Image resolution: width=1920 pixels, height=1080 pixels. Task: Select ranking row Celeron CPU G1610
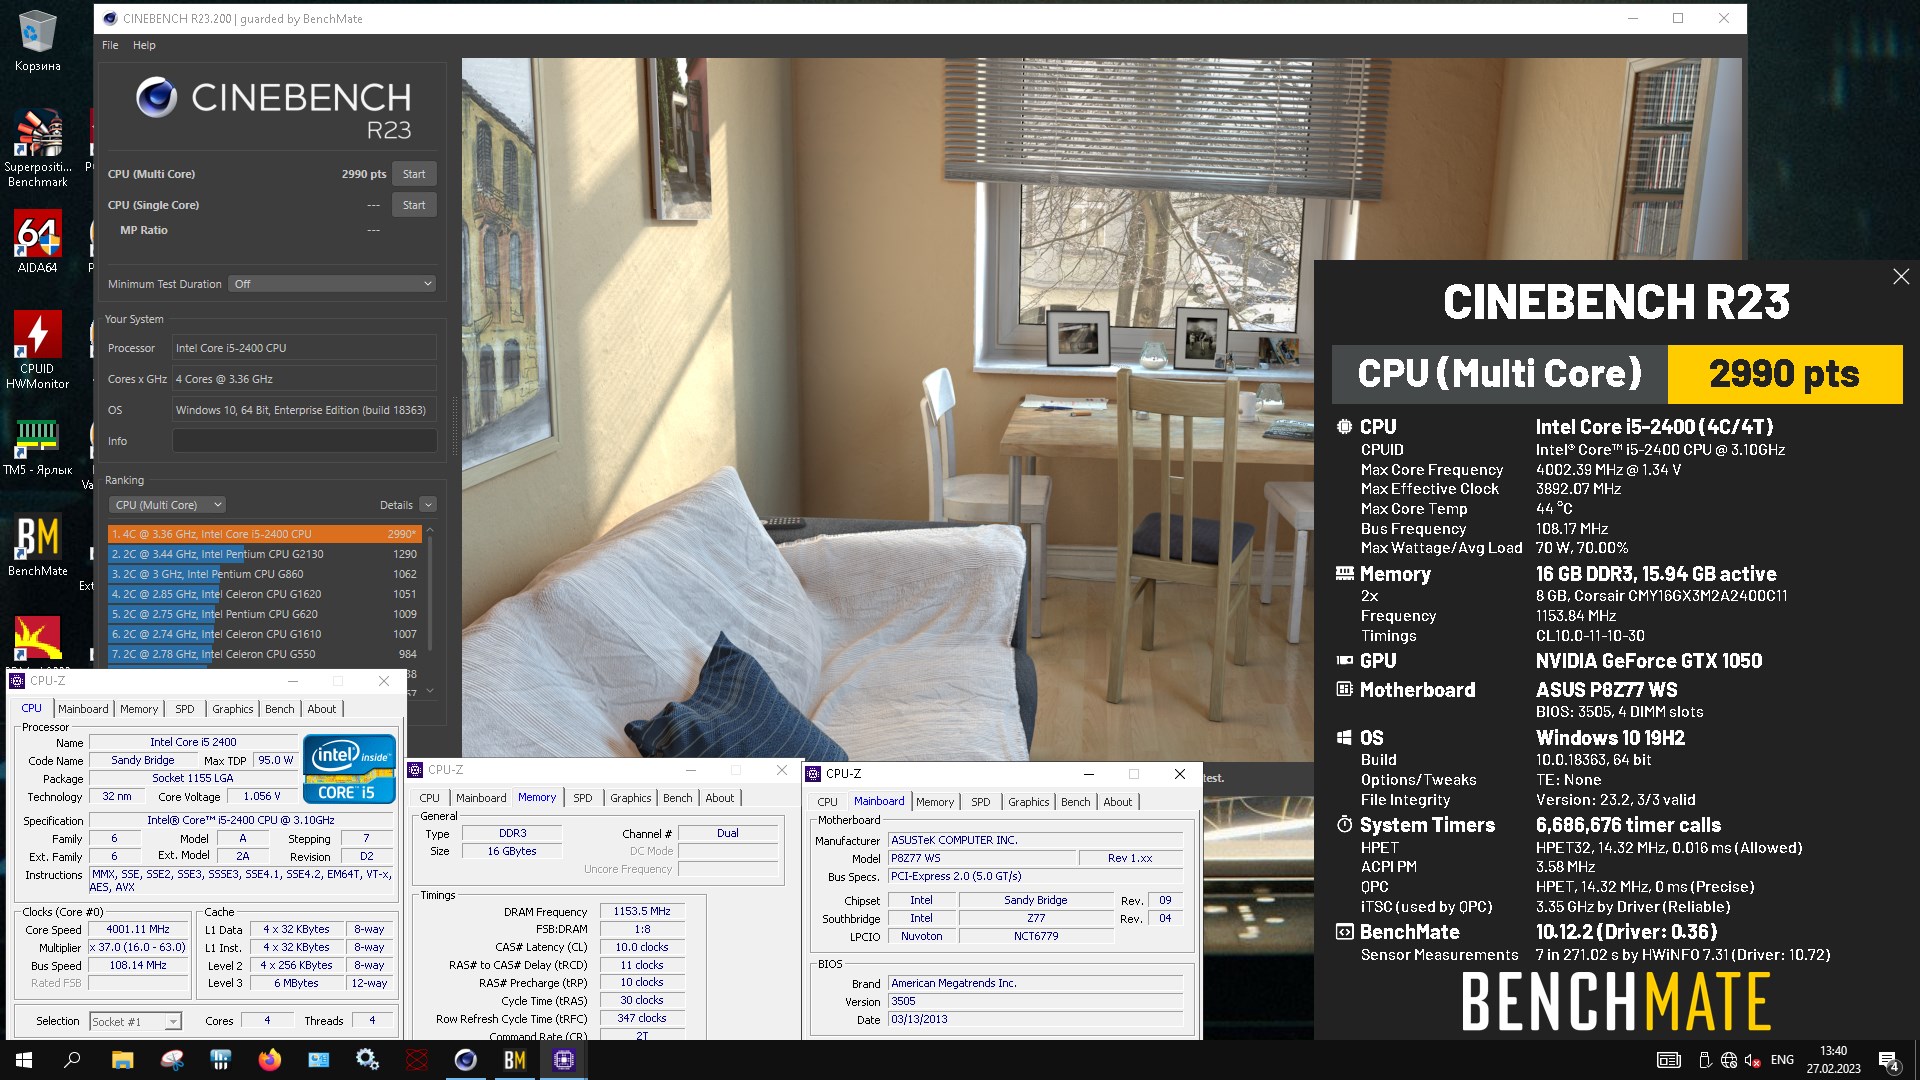264,634
